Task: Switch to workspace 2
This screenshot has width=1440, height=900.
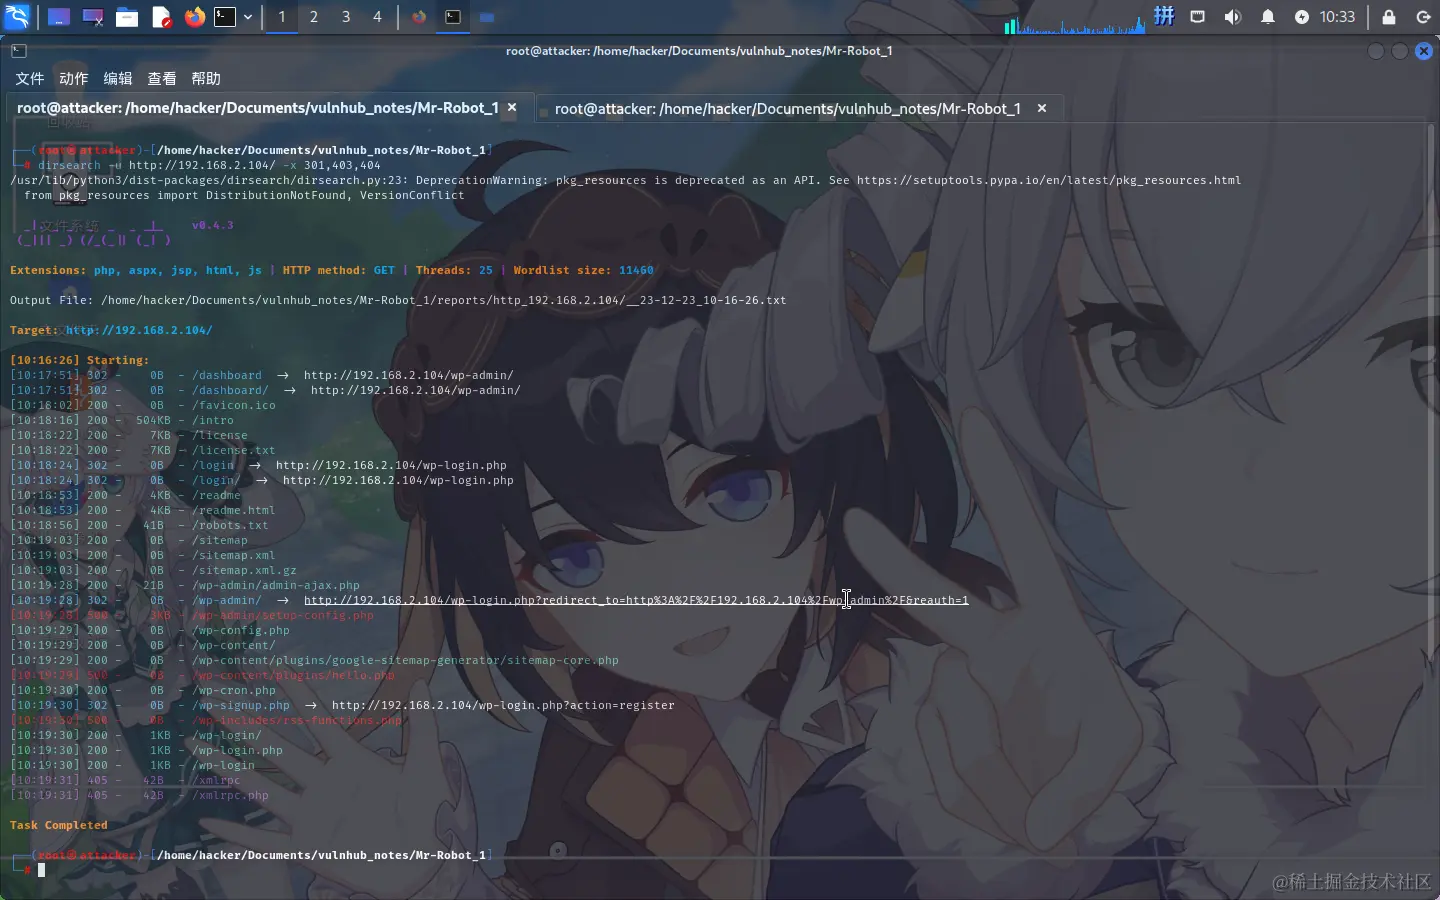Action: point(314,17)
